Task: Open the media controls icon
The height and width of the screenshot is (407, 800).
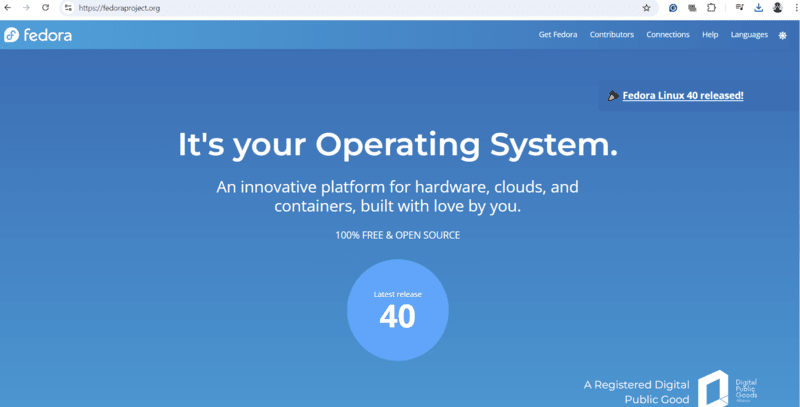Action: 739,8
